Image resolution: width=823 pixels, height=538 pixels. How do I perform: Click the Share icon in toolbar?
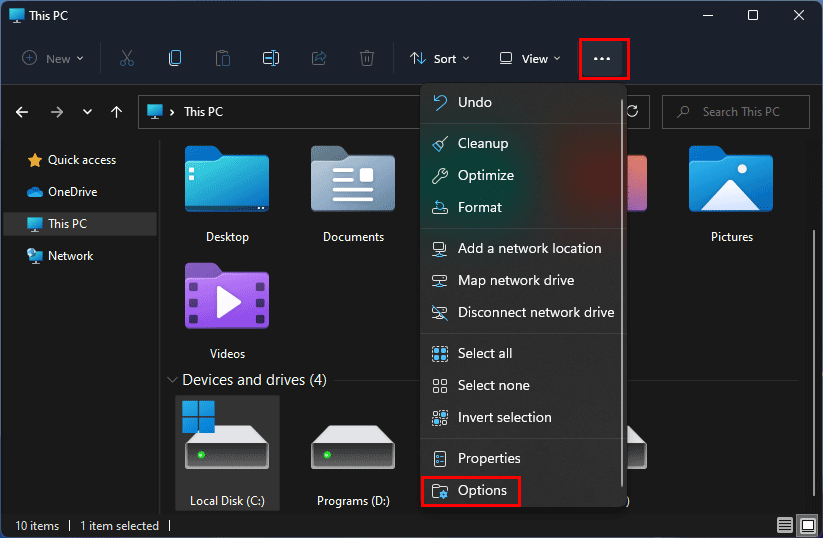[x=319, y=59]
